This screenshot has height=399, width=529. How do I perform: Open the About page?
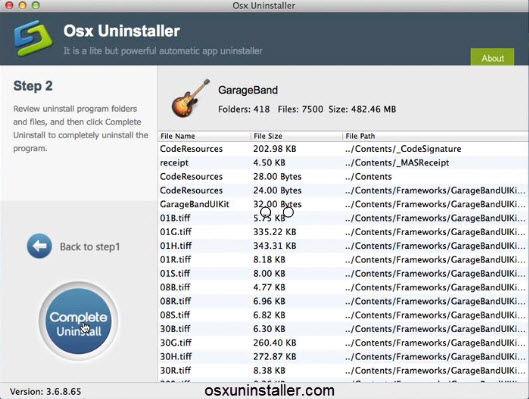tap(492, 56)
